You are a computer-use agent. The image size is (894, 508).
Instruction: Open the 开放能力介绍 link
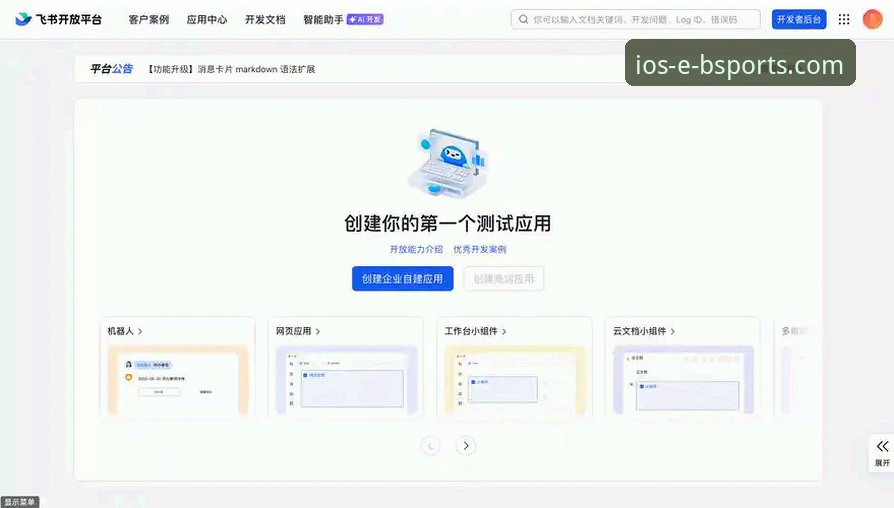(x=416, y=249)
